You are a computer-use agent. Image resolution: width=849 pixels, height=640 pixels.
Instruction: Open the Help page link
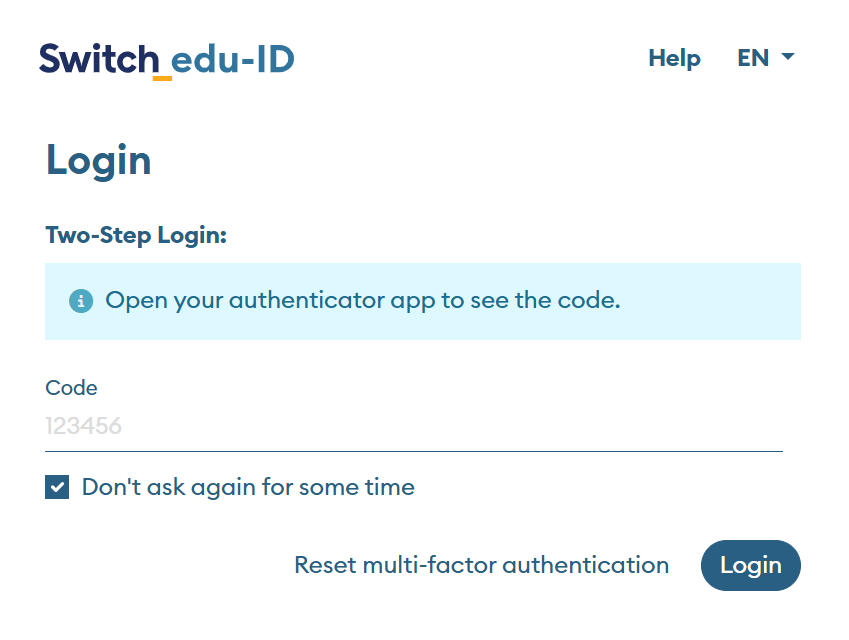click(x=674, y=58)
